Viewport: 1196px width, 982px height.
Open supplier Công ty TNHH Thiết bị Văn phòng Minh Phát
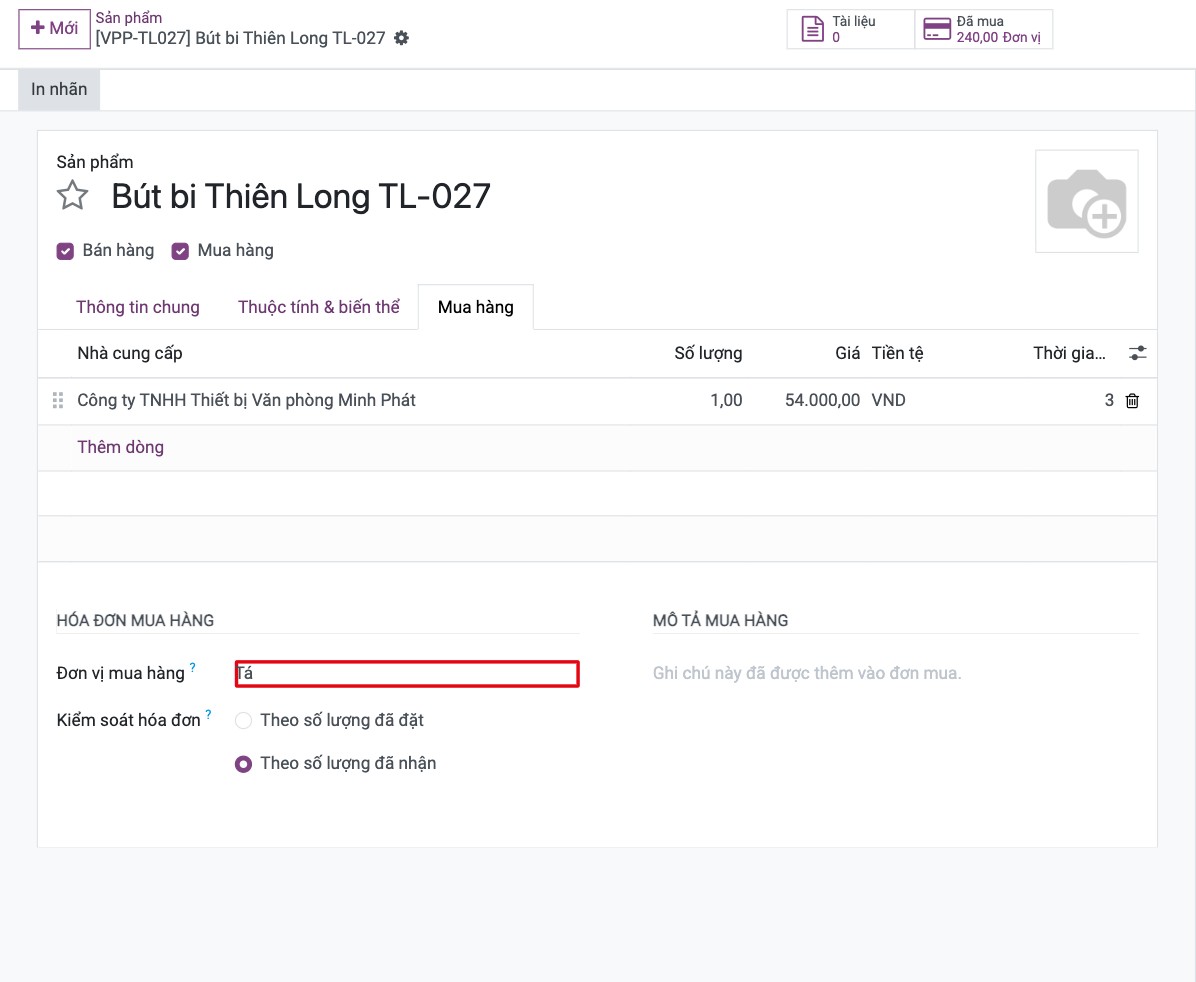click(246, 401)
